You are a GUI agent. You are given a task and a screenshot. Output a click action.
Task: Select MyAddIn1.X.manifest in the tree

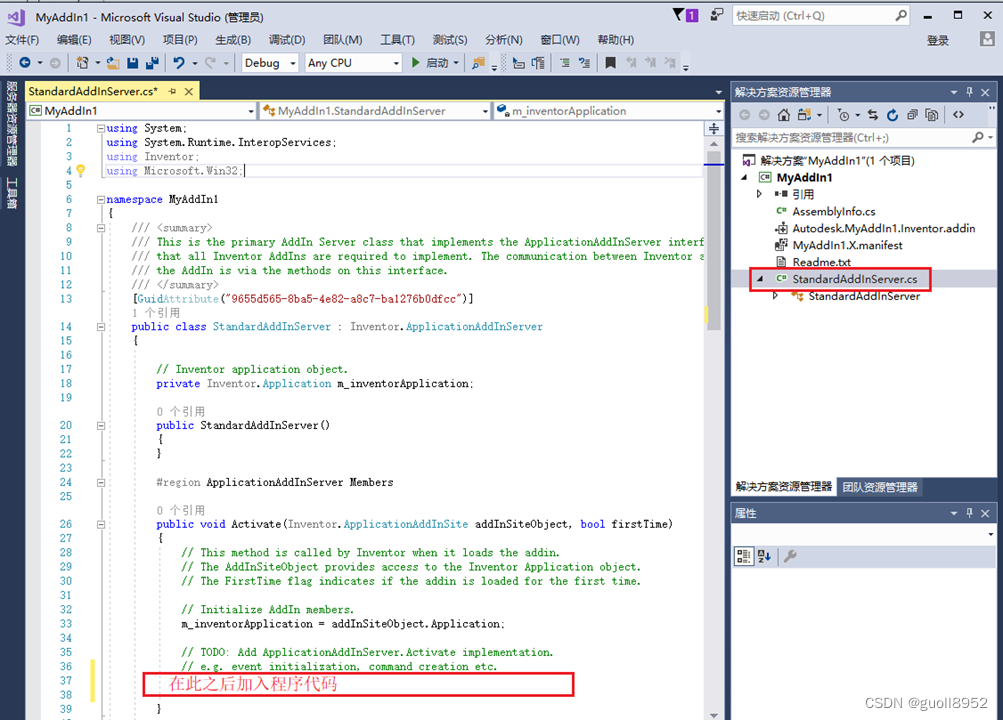(x=847, y=245)
